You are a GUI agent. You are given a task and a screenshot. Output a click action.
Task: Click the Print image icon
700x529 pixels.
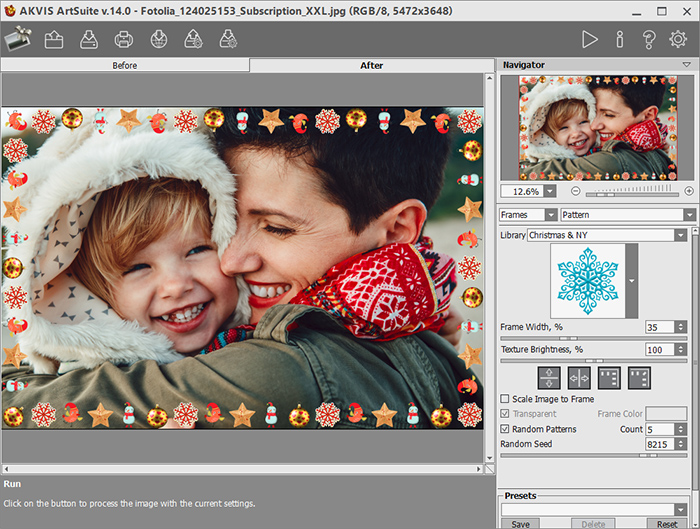[124, 39]
